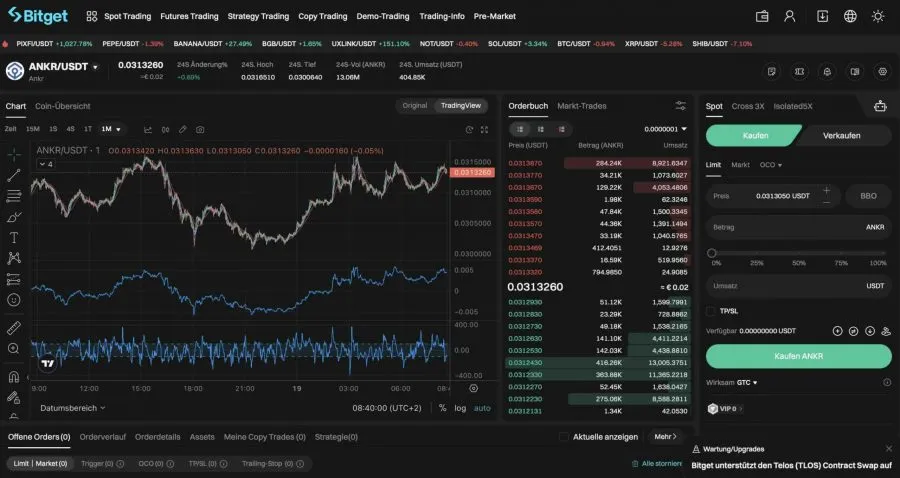Switch to the Coin-Übersicht tab
The height and width of the screenshot is (478, 900).
tap(63, 106)
